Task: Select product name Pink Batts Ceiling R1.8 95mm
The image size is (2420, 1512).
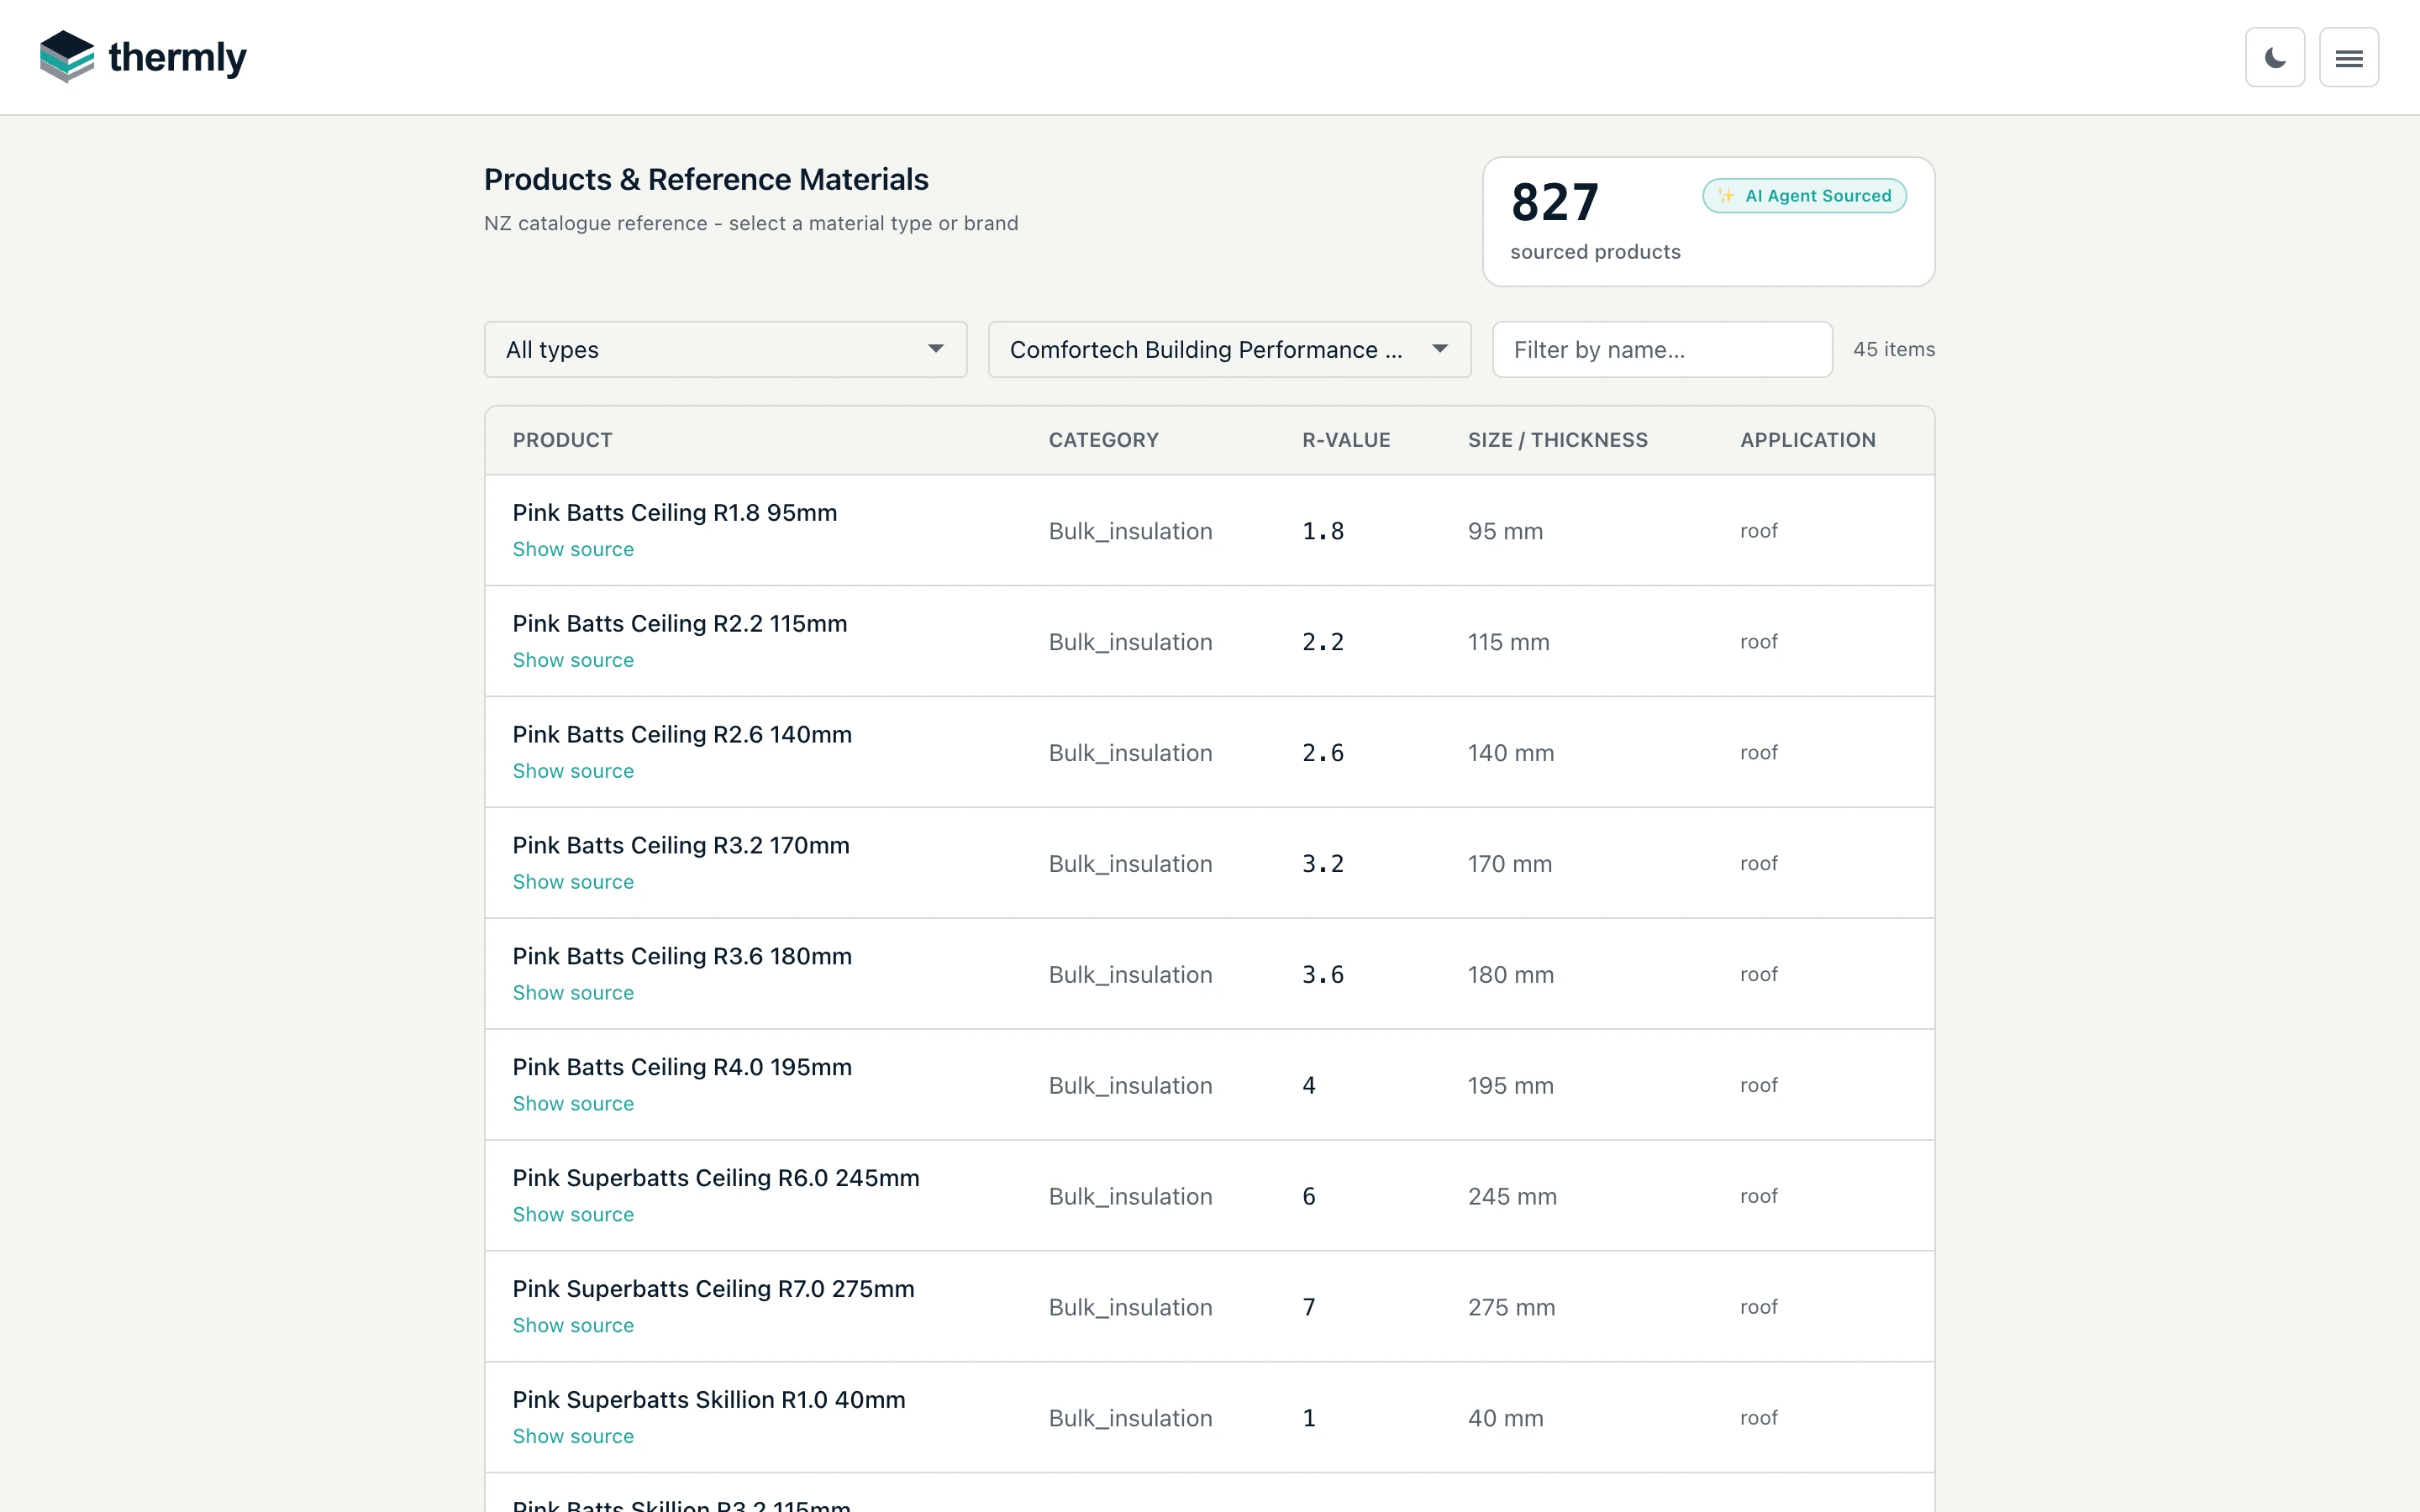Action: click(x=674, y=513)
